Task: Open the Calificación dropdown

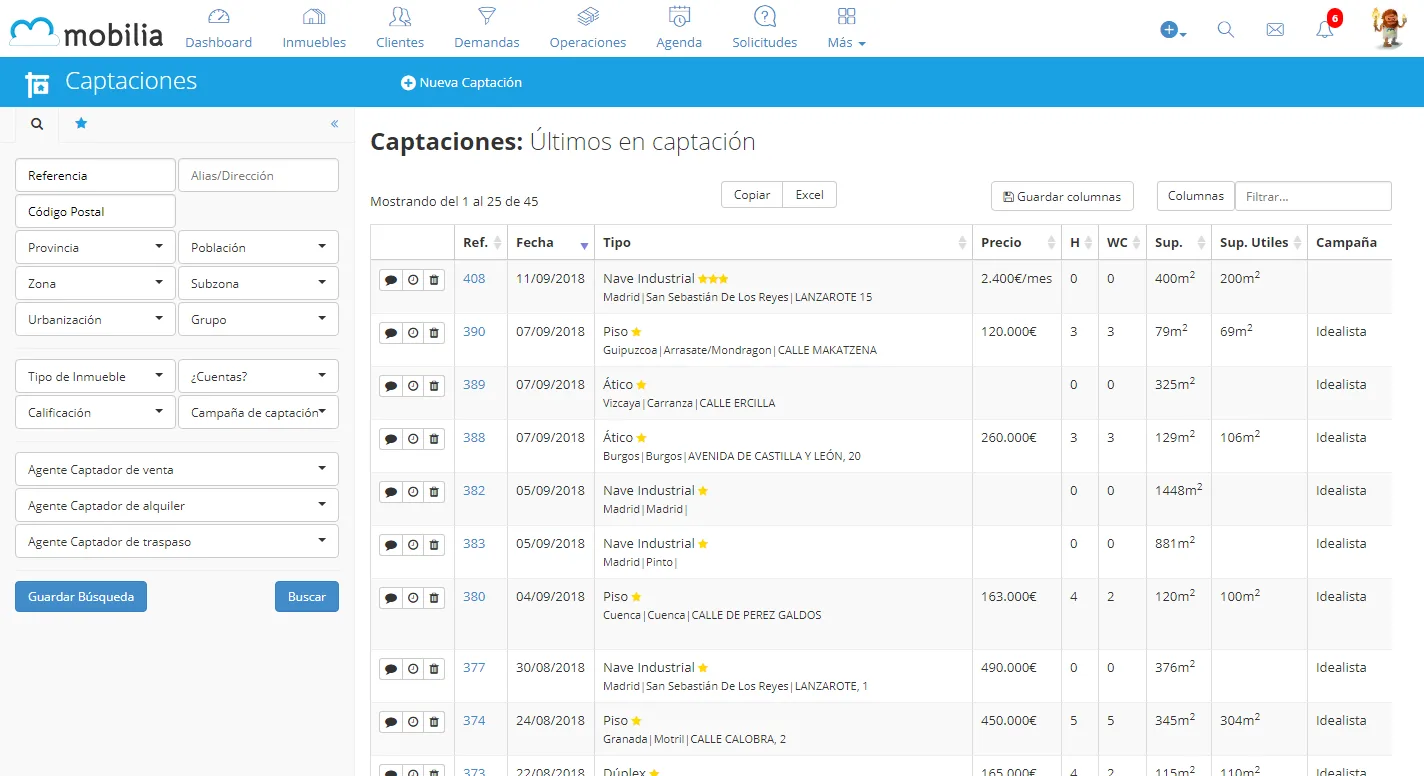Action: coord(96,412)
